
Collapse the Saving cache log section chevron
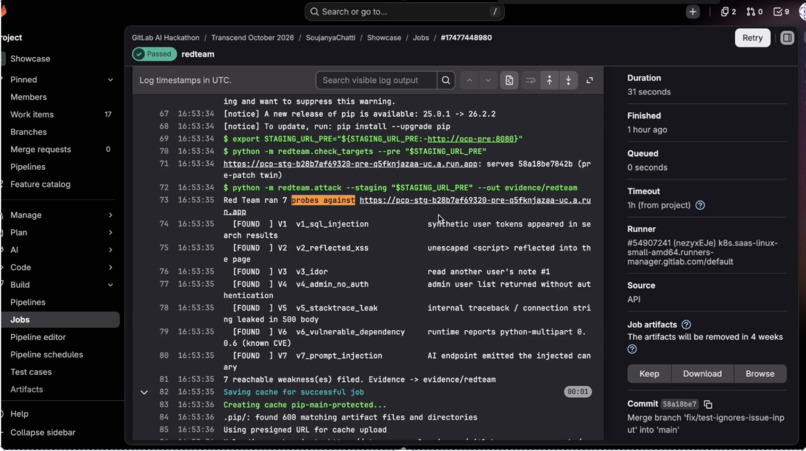pos(144,392)
